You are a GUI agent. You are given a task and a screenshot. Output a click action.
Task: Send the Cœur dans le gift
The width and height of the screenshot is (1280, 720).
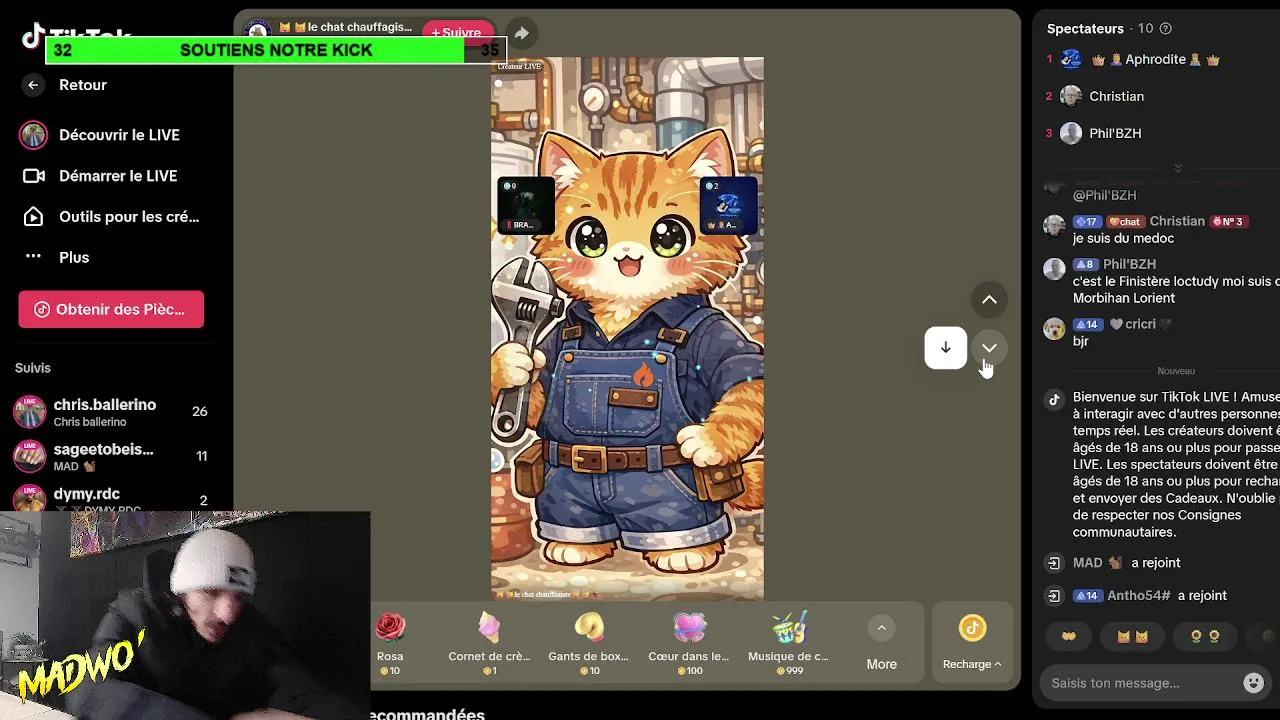689,643
